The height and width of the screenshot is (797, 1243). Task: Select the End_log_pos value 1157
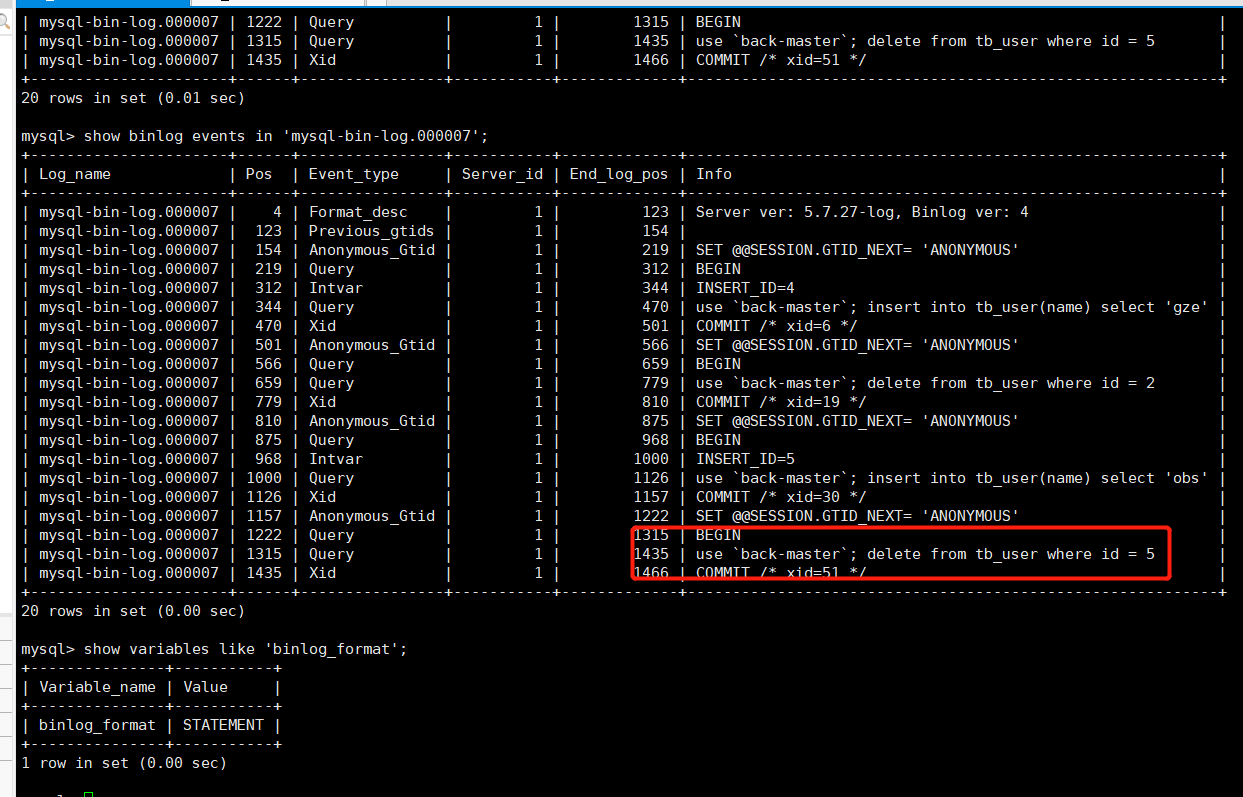pyautogui.click(x=651, y=497)
